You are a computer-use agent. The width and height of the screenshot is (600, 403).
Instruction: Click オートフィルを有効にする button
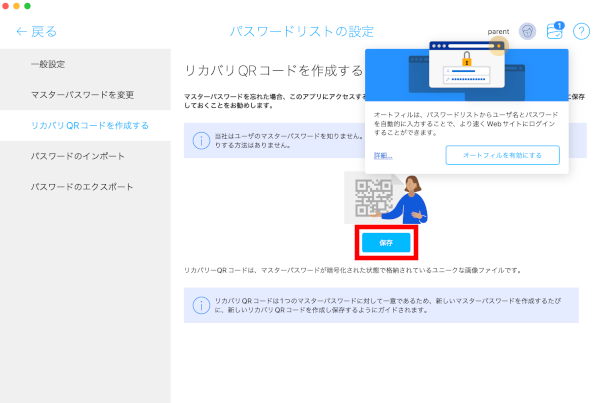point(502,155)
